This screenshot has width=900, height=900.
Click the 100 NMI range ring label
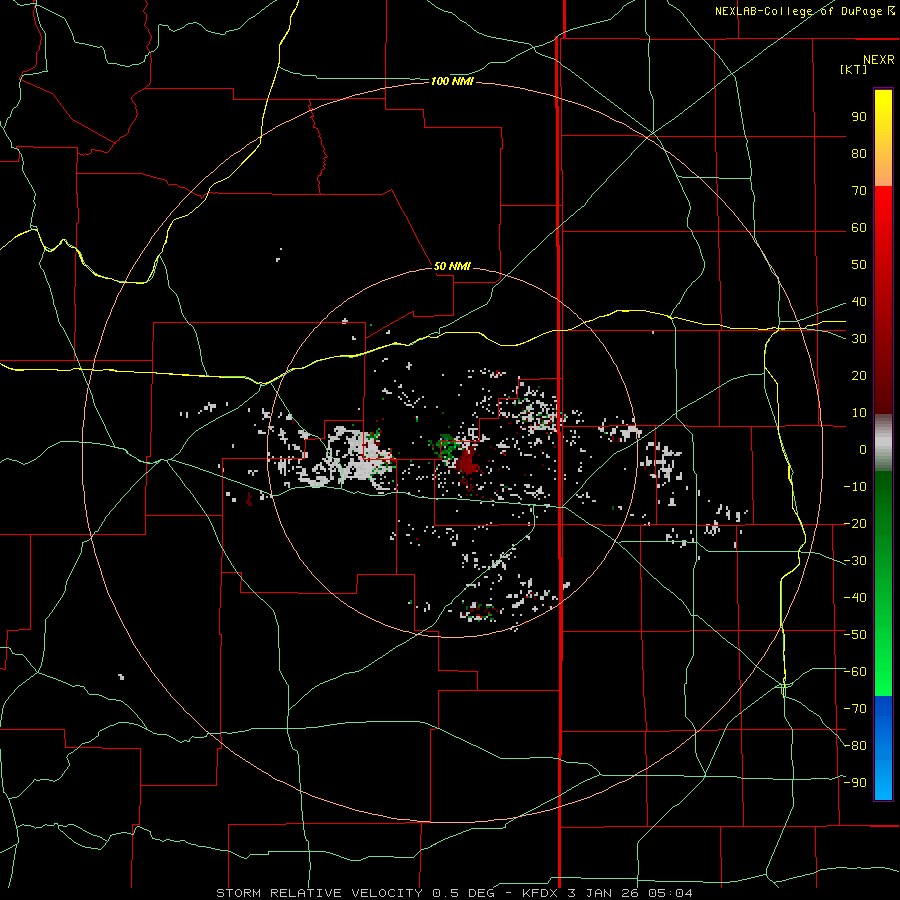452,82
